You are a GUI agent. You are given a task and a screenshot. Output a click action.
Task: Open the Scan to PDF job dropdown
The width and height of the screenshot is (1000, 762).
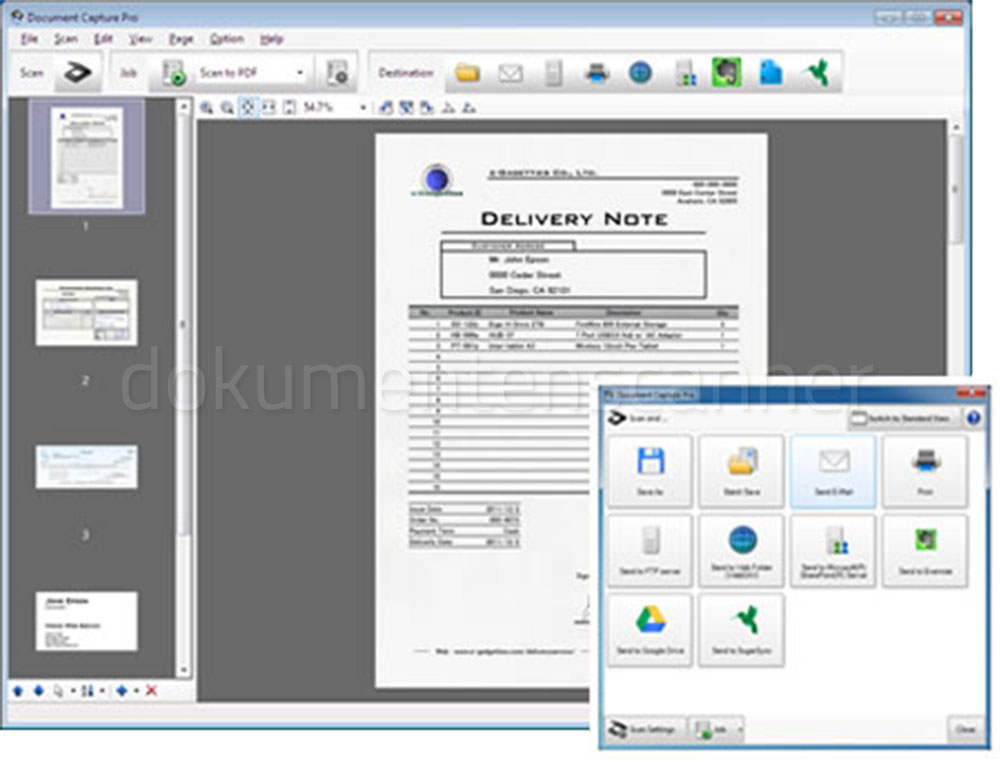(300, 71)
